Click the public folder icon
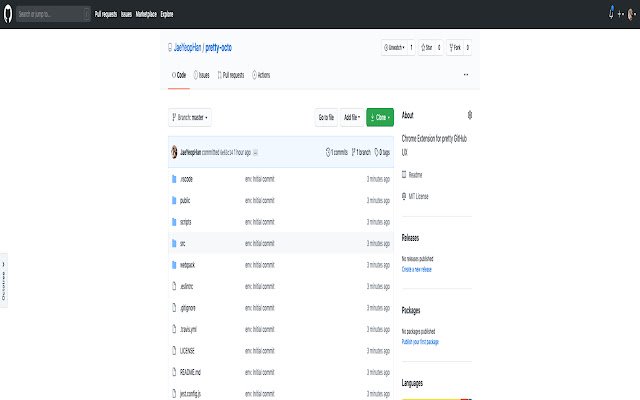This screenshot has height=400, width=640. click(174, 200)
